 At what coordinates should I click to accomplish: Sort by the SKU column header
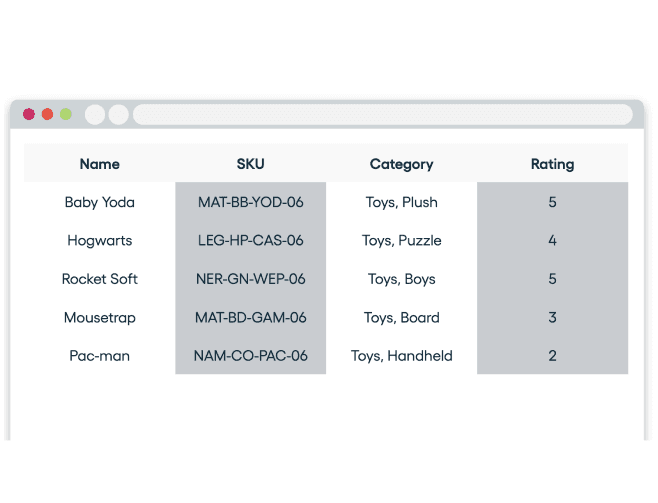pyautogui.click(x=251, y=164)
